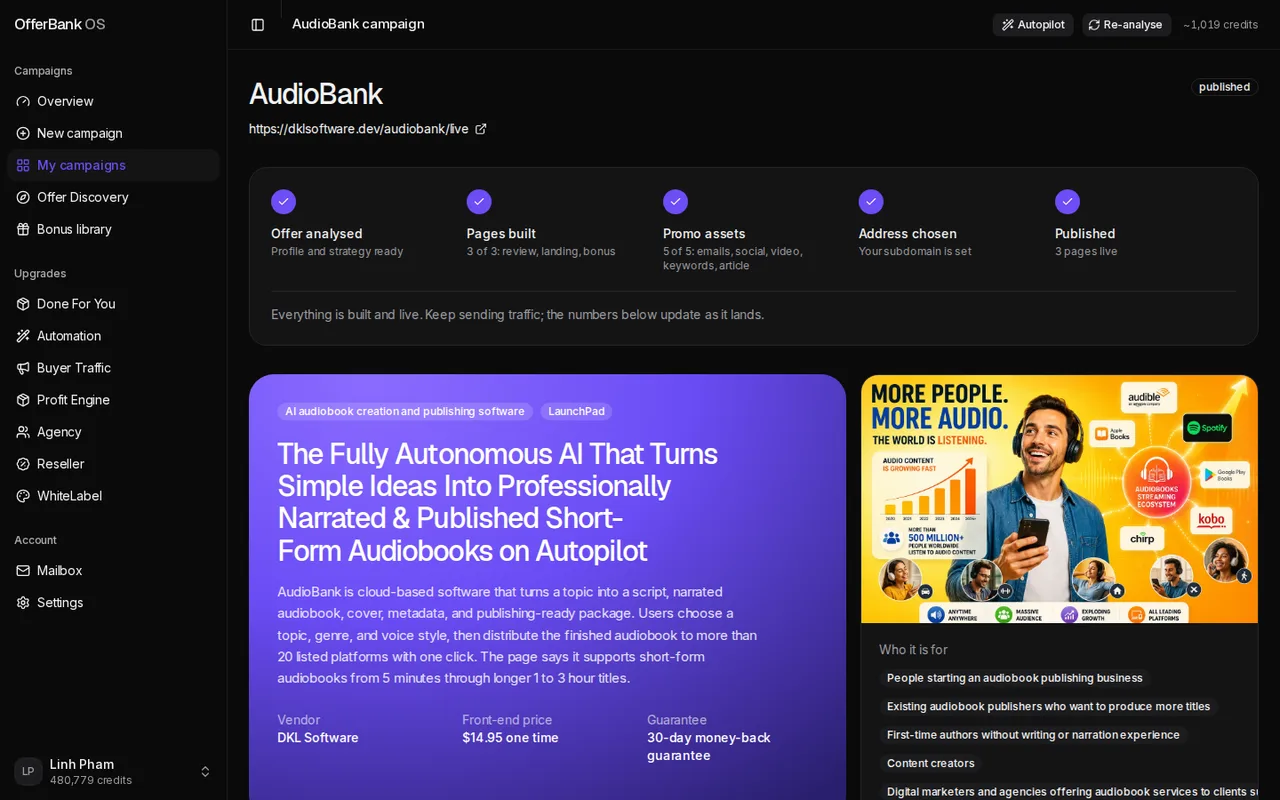This screenshot has height=800, width=1280.
Task: Click the Settings gear icon
Action: [23, 602]
